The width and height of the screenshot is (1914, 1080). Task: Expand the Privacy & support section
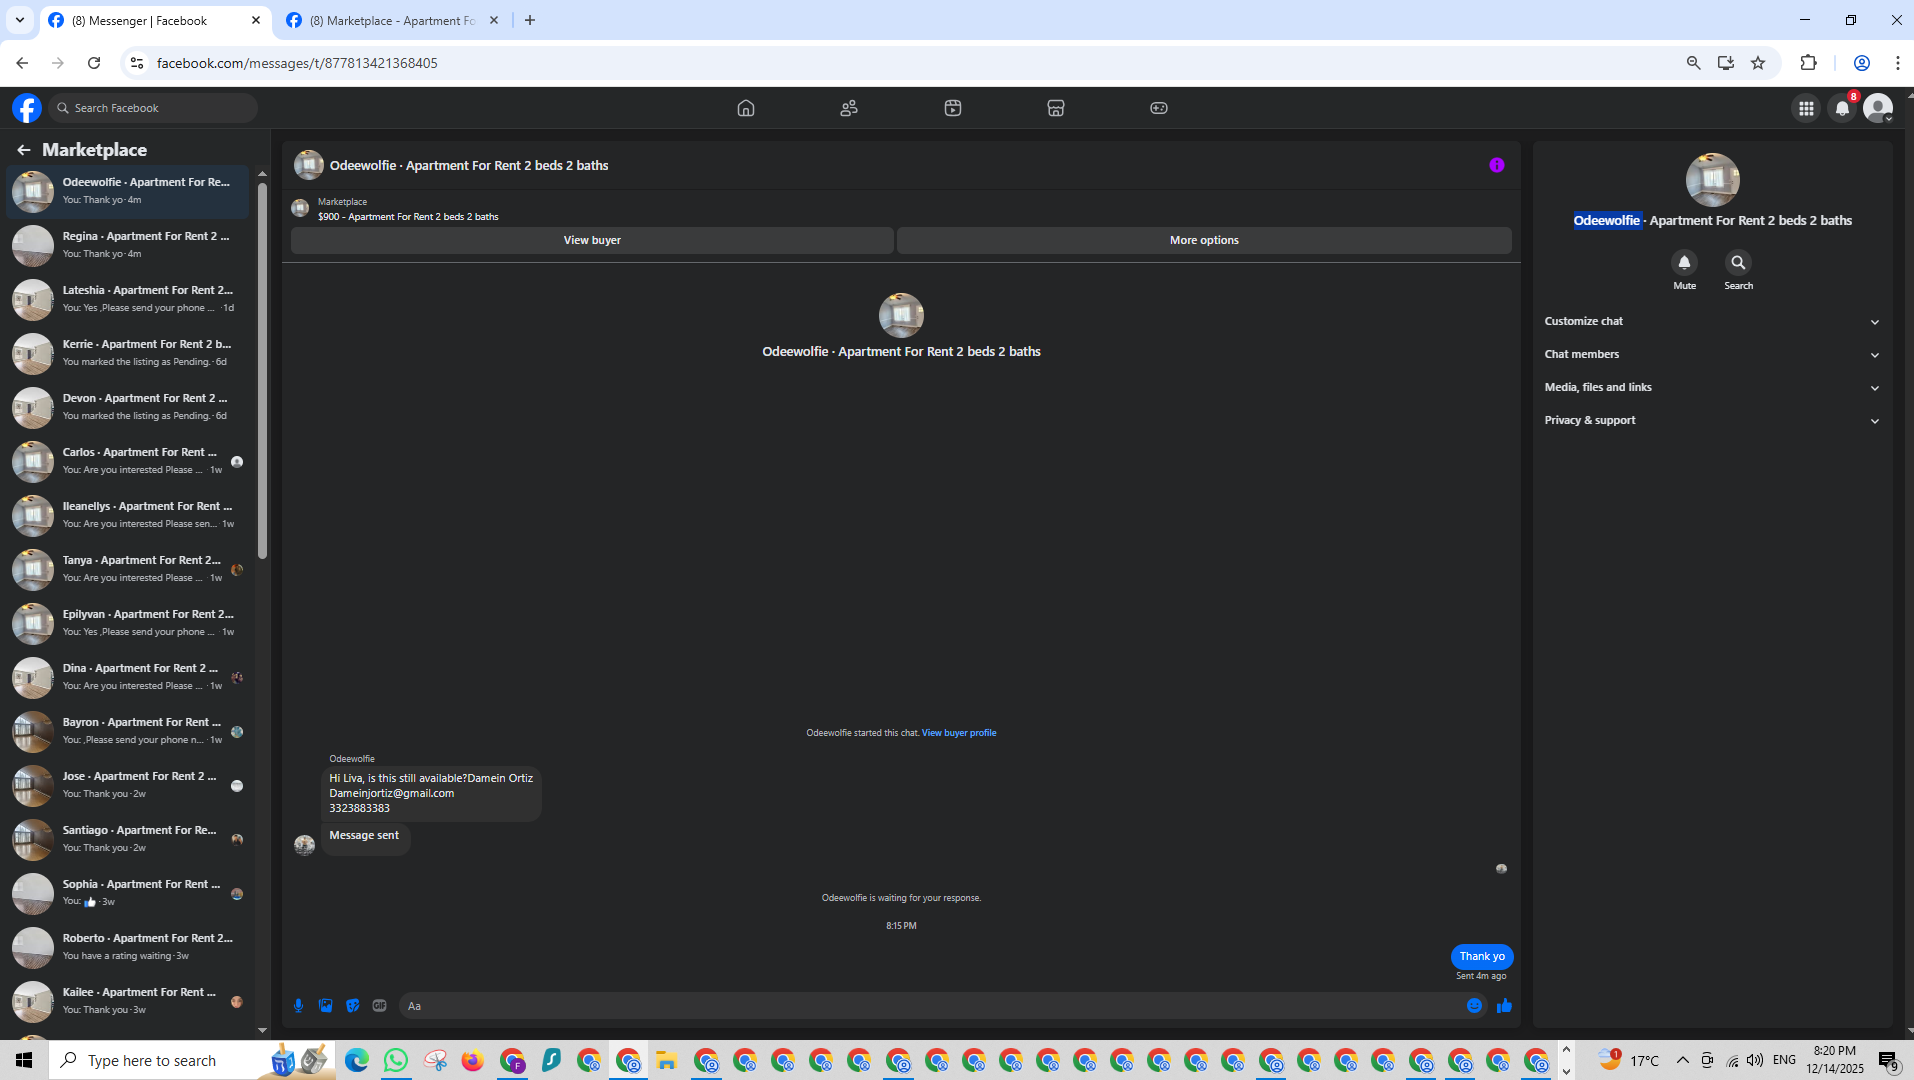click(x=1712, y=420)
